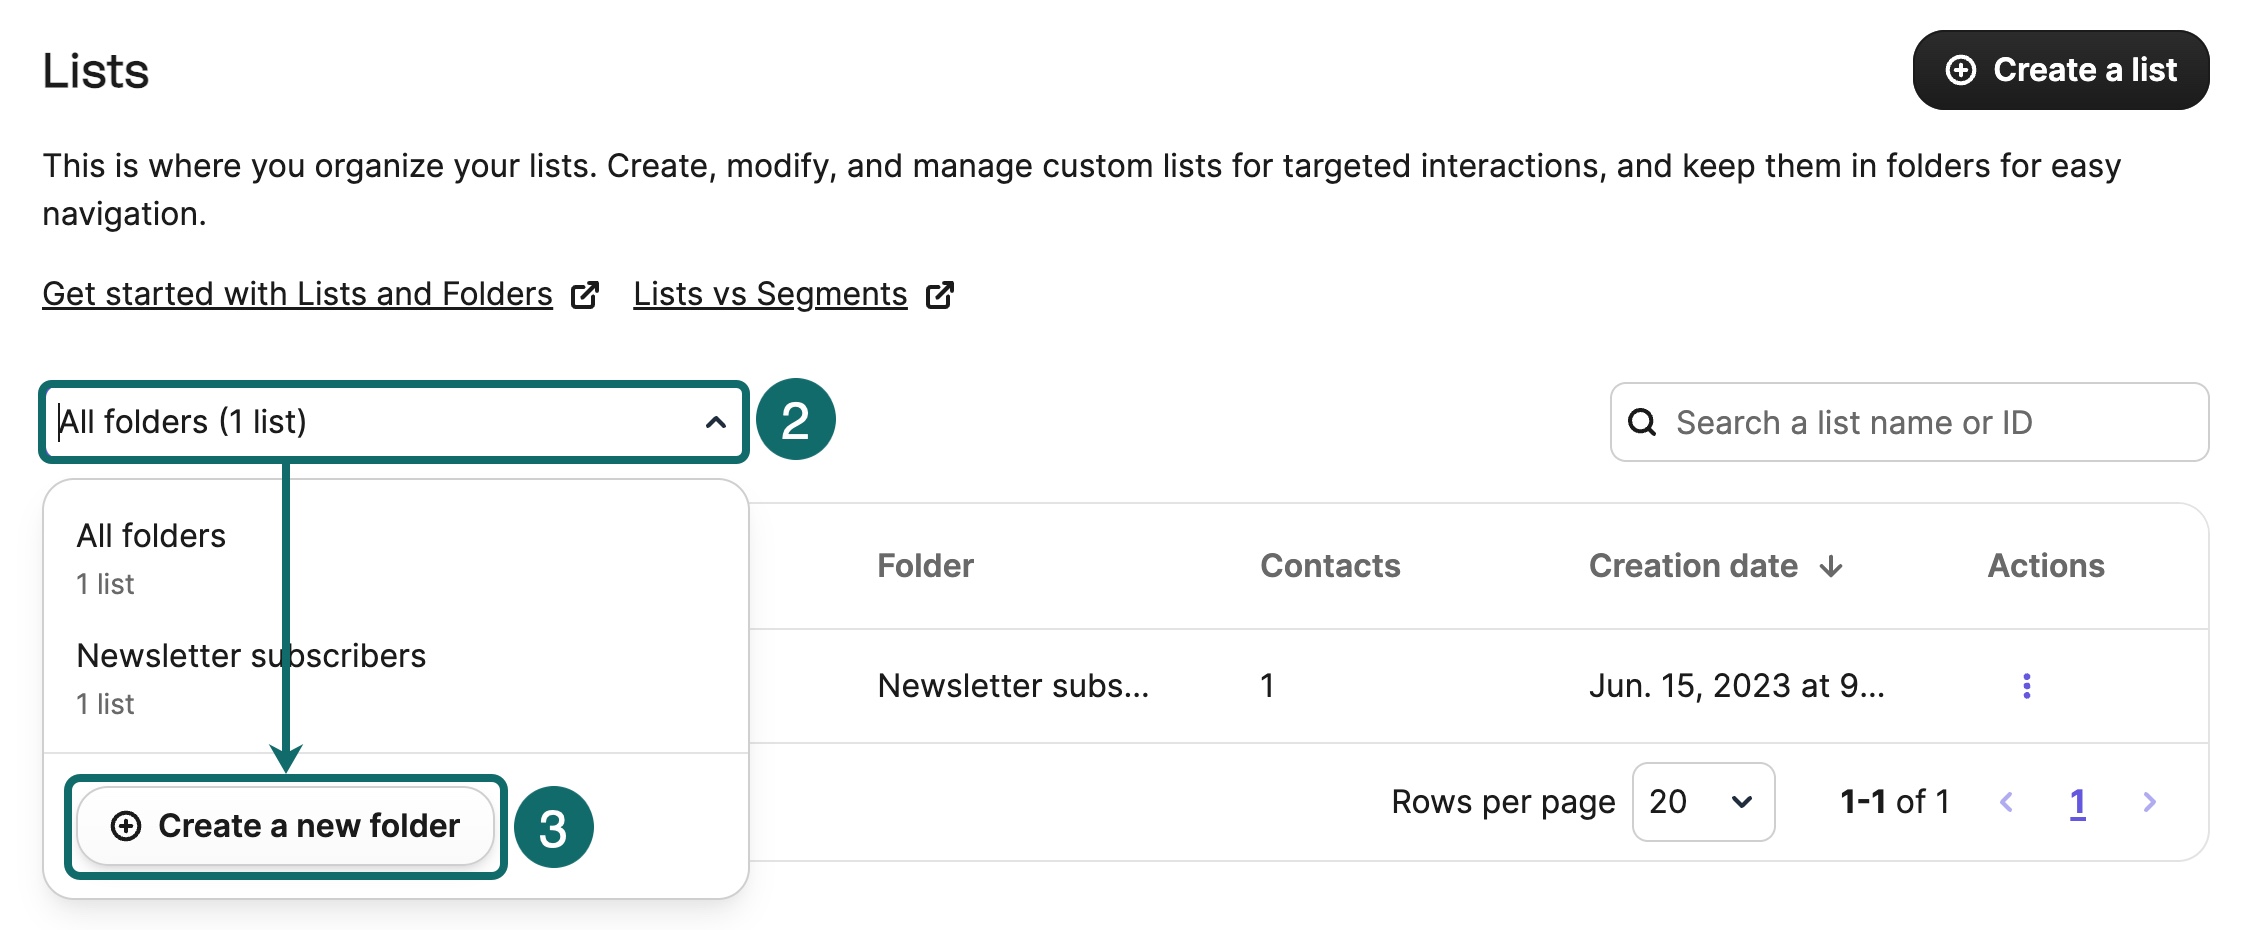The image size is (2252, 930).
Task: Open the Lists vs Segments link
Action: tap(770, 294)
